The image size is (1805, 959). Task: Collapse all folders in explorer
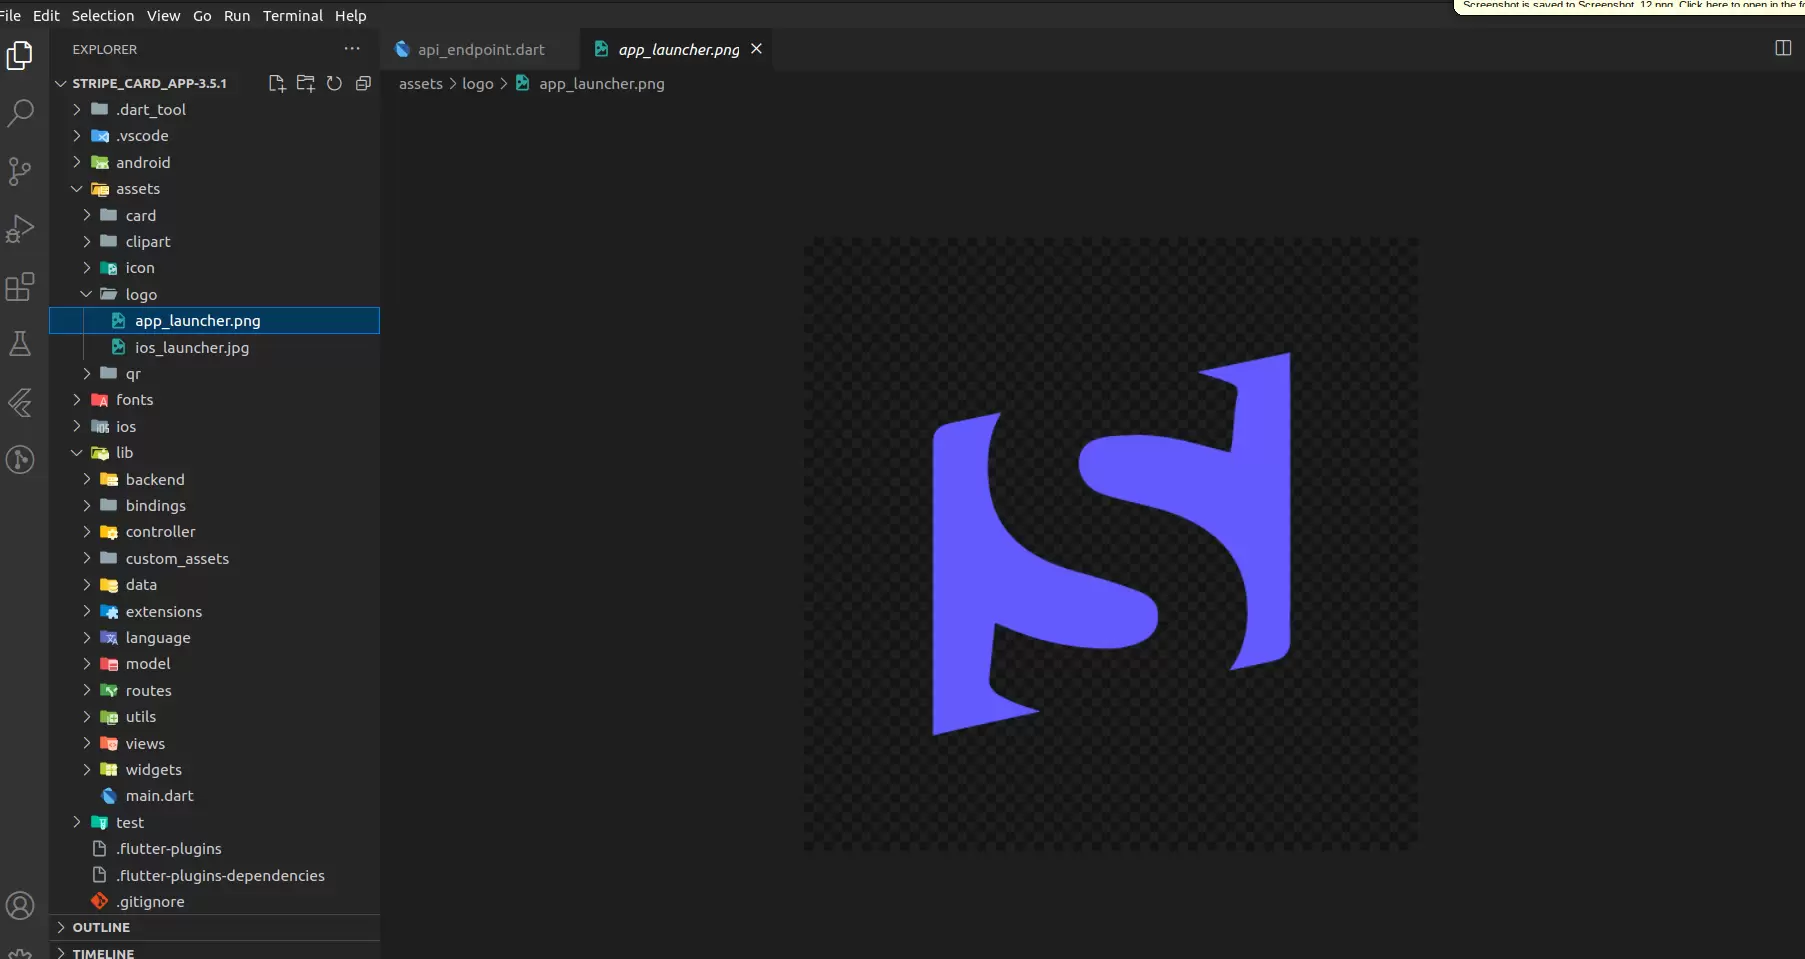click(x=363, y=83)
